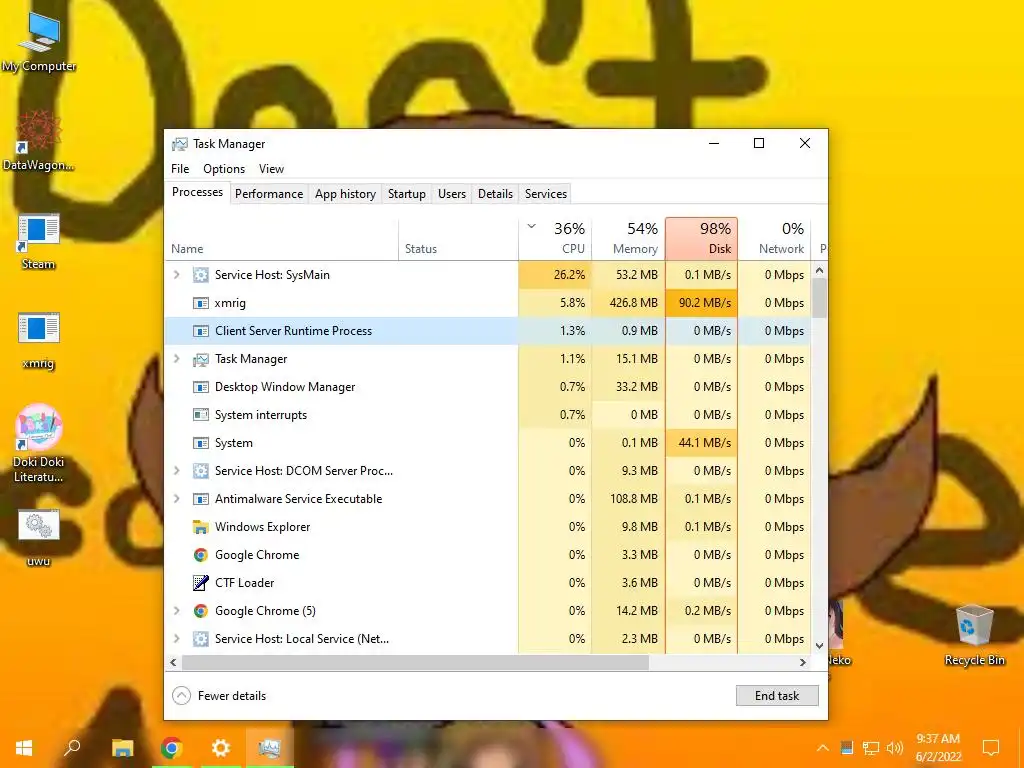Collapse view with Fewer details
Screen dimensions: 1024x768
[x=219, y=696]
